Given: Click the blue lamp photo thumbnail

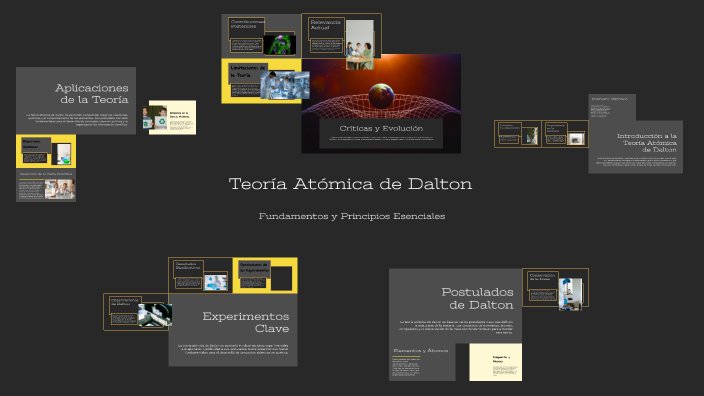Looking at the screenshot, I should pos(570,295).
